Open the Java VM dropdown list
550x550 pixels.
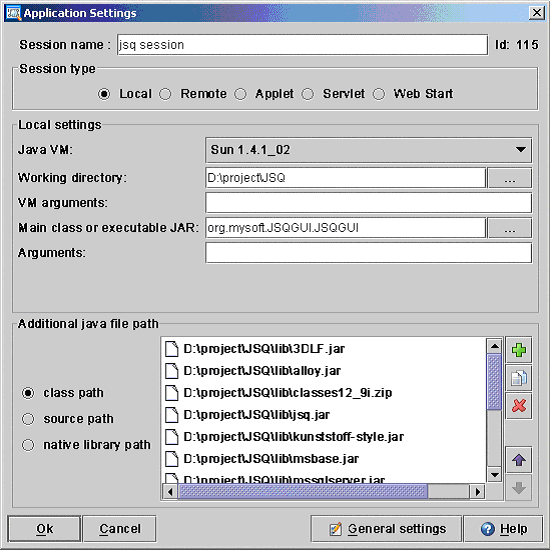368,150
